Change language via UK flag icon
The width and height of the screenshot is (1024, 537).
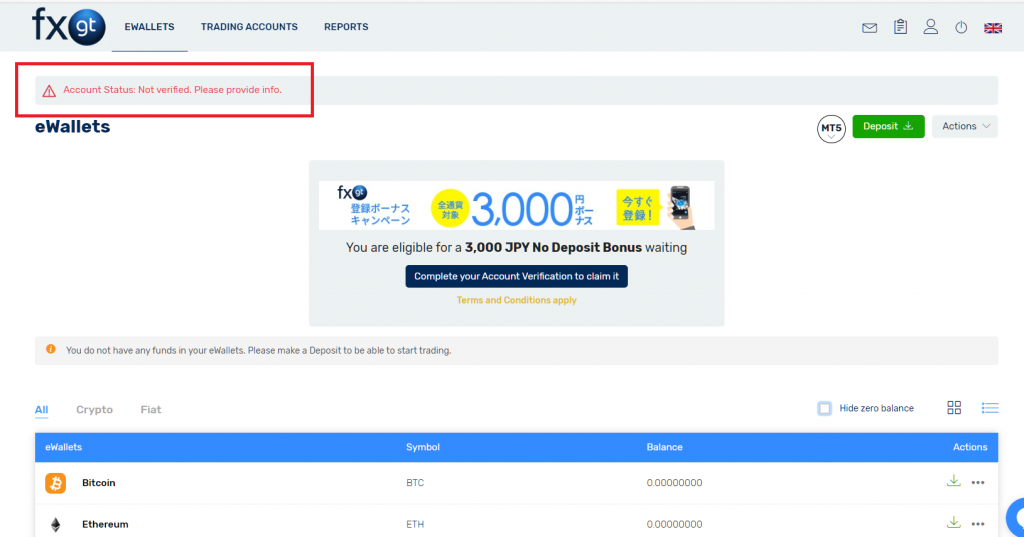(993, 27)
